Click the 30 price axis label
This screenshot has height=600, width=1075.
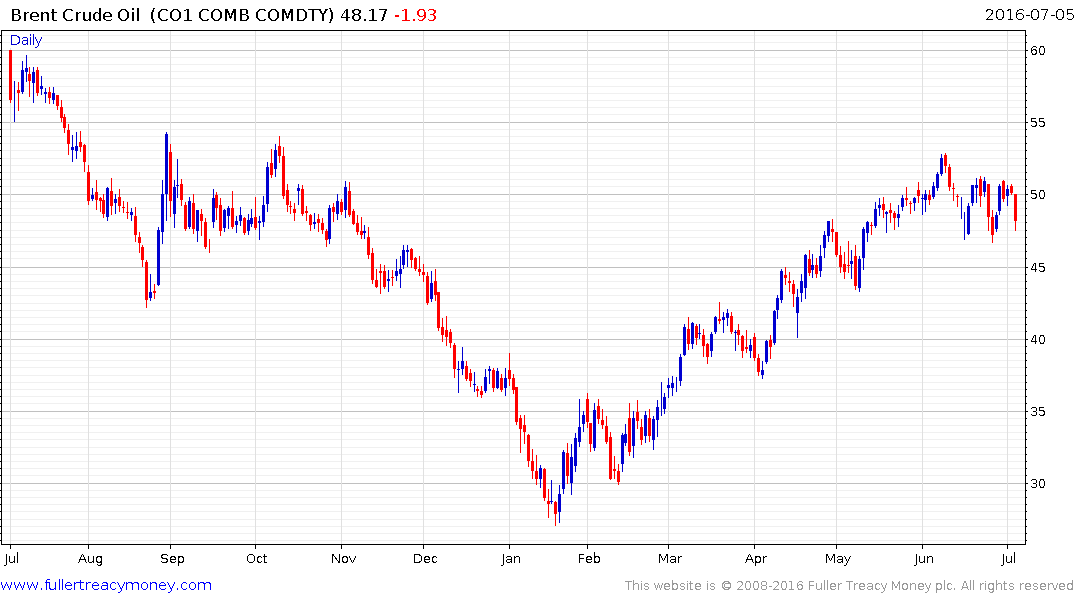pos(1037,483)
